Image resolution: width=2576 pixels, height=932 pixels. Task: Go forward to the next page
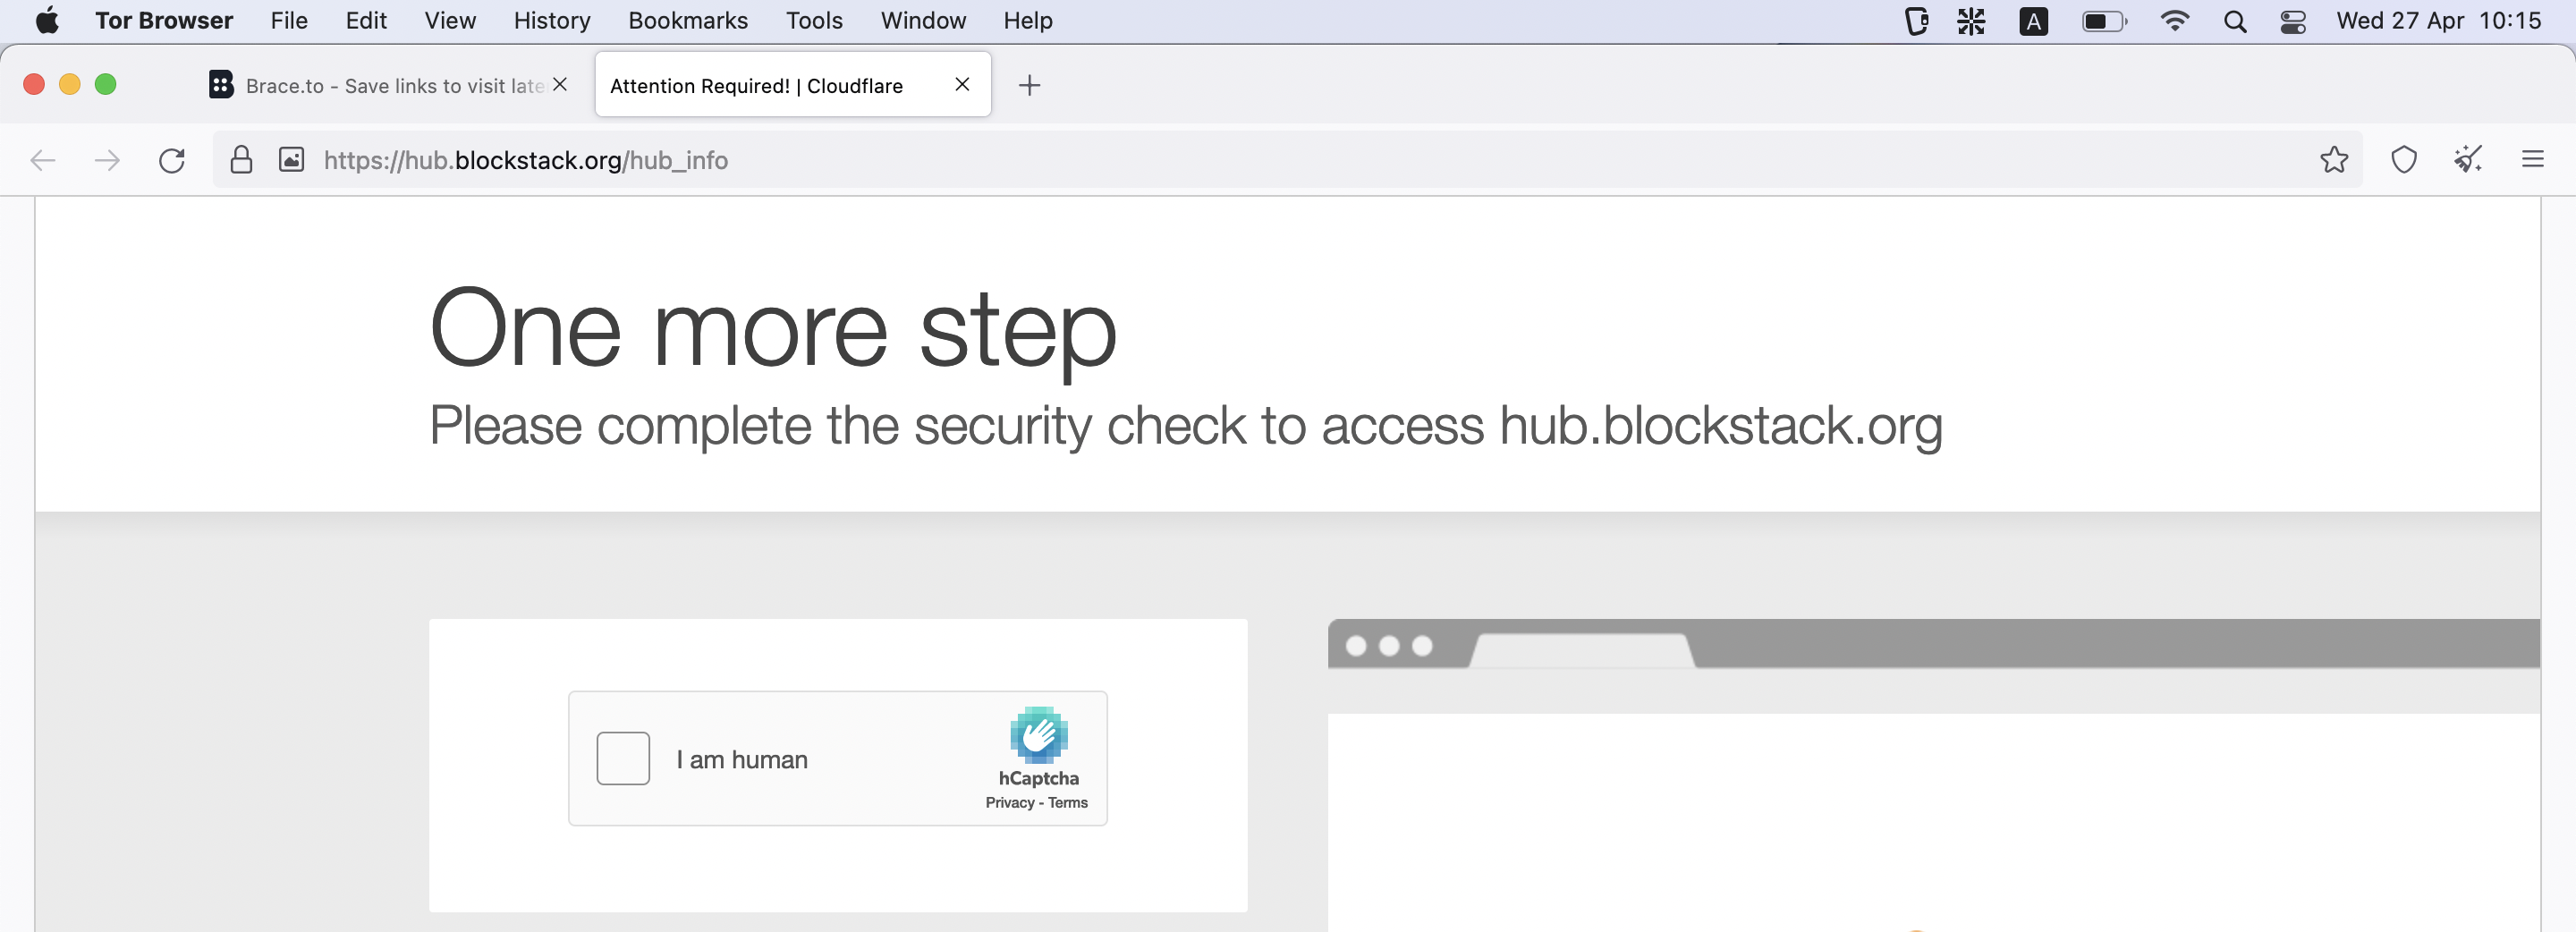coord(107,160)
